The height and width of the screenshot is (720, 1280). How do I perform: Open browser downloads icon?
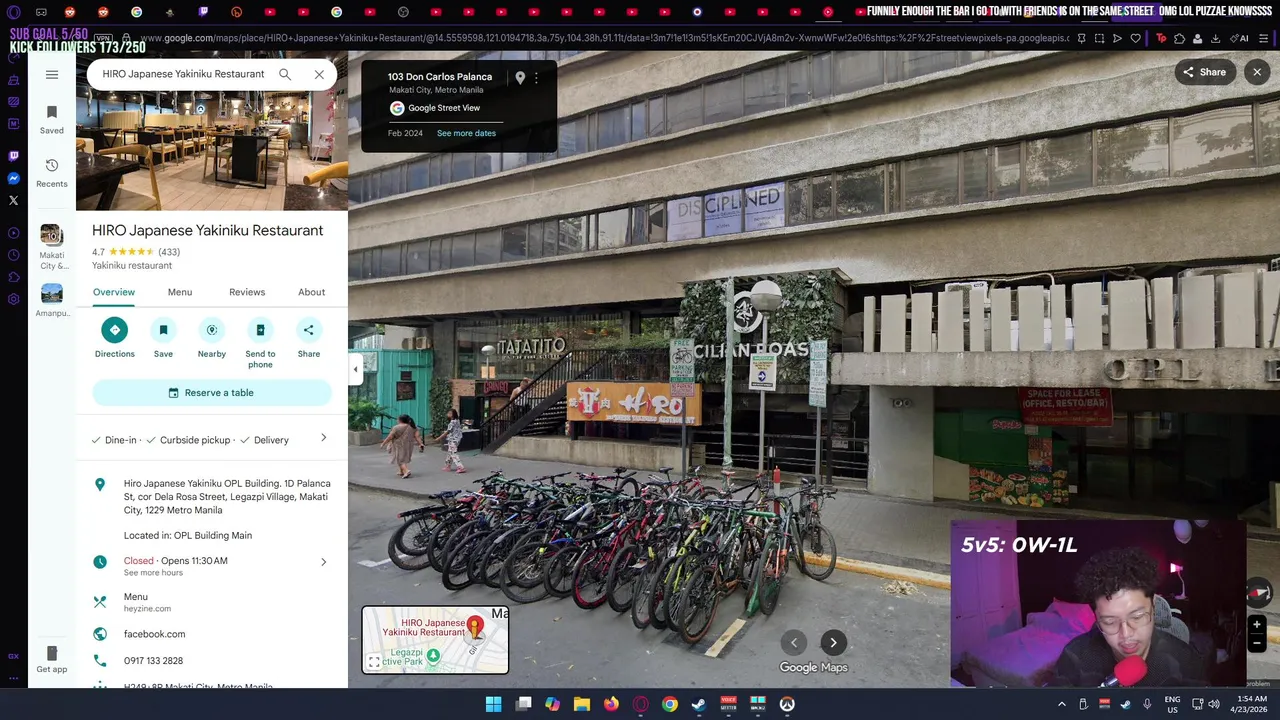tap(1215, 38)
